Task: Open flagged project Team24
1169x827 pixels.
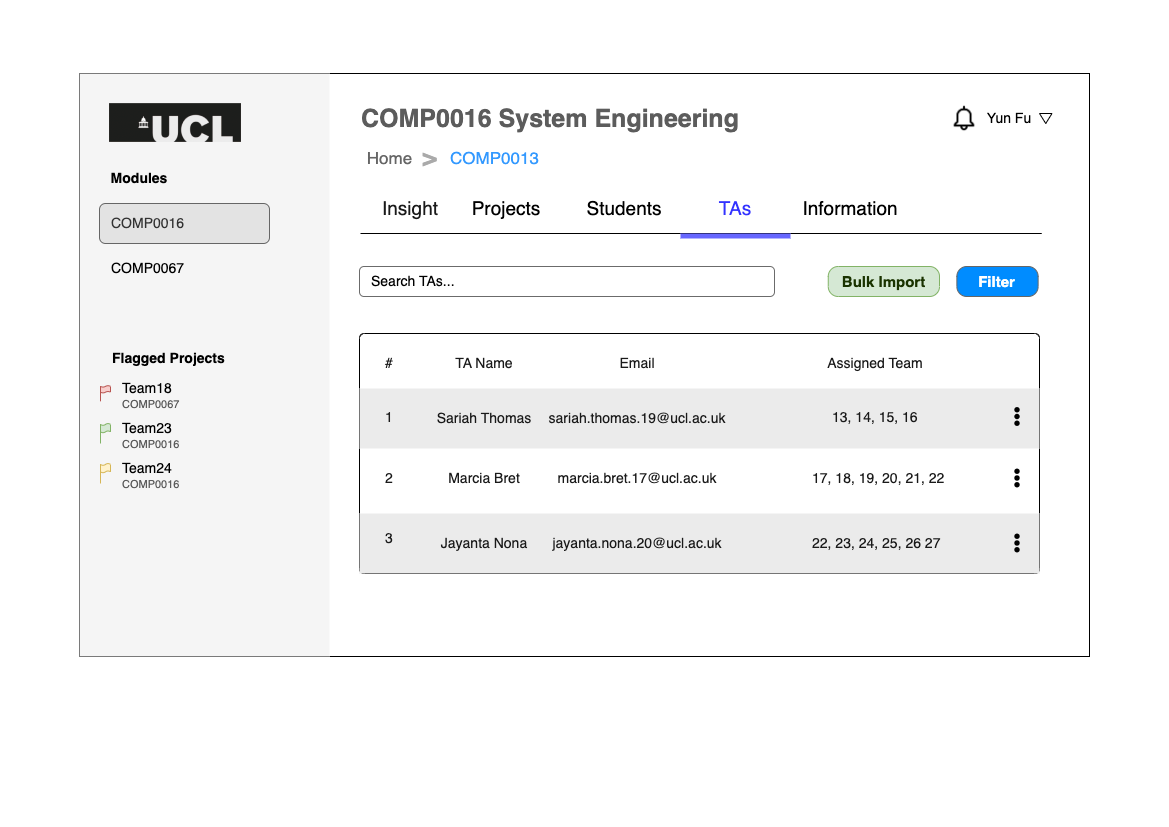Action: [147, 468]
